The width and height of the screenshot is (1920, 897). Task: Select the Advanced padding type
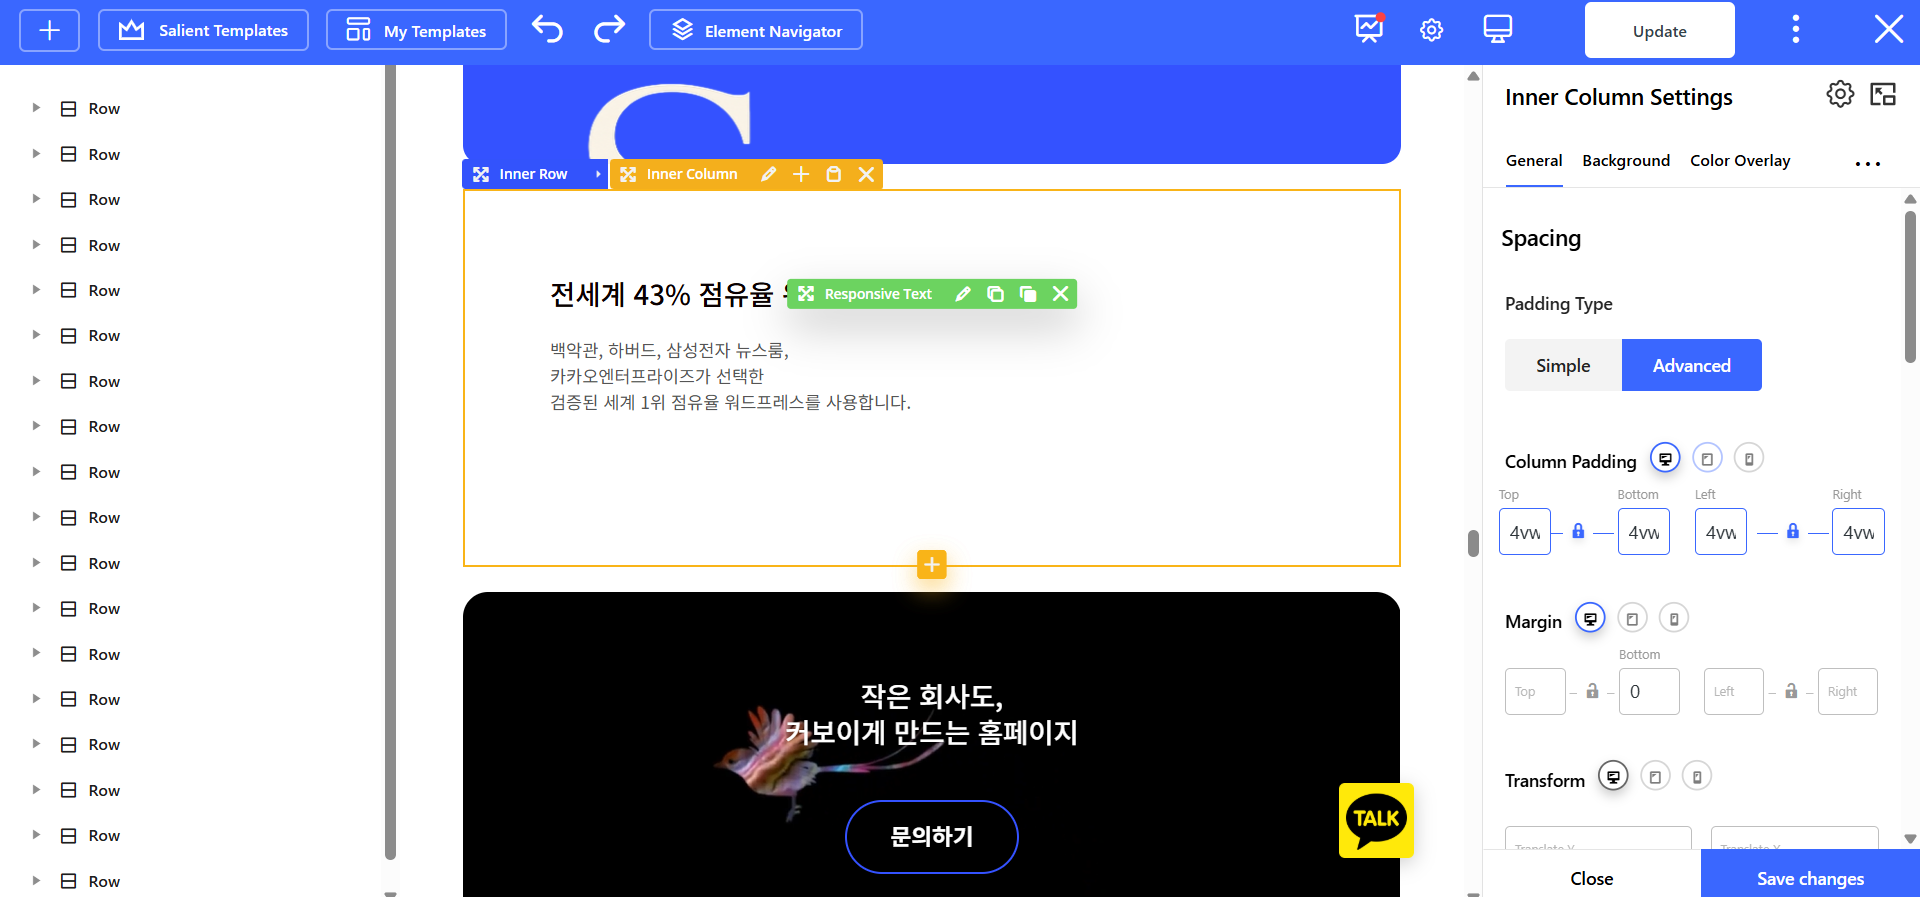coord(1691,366)
